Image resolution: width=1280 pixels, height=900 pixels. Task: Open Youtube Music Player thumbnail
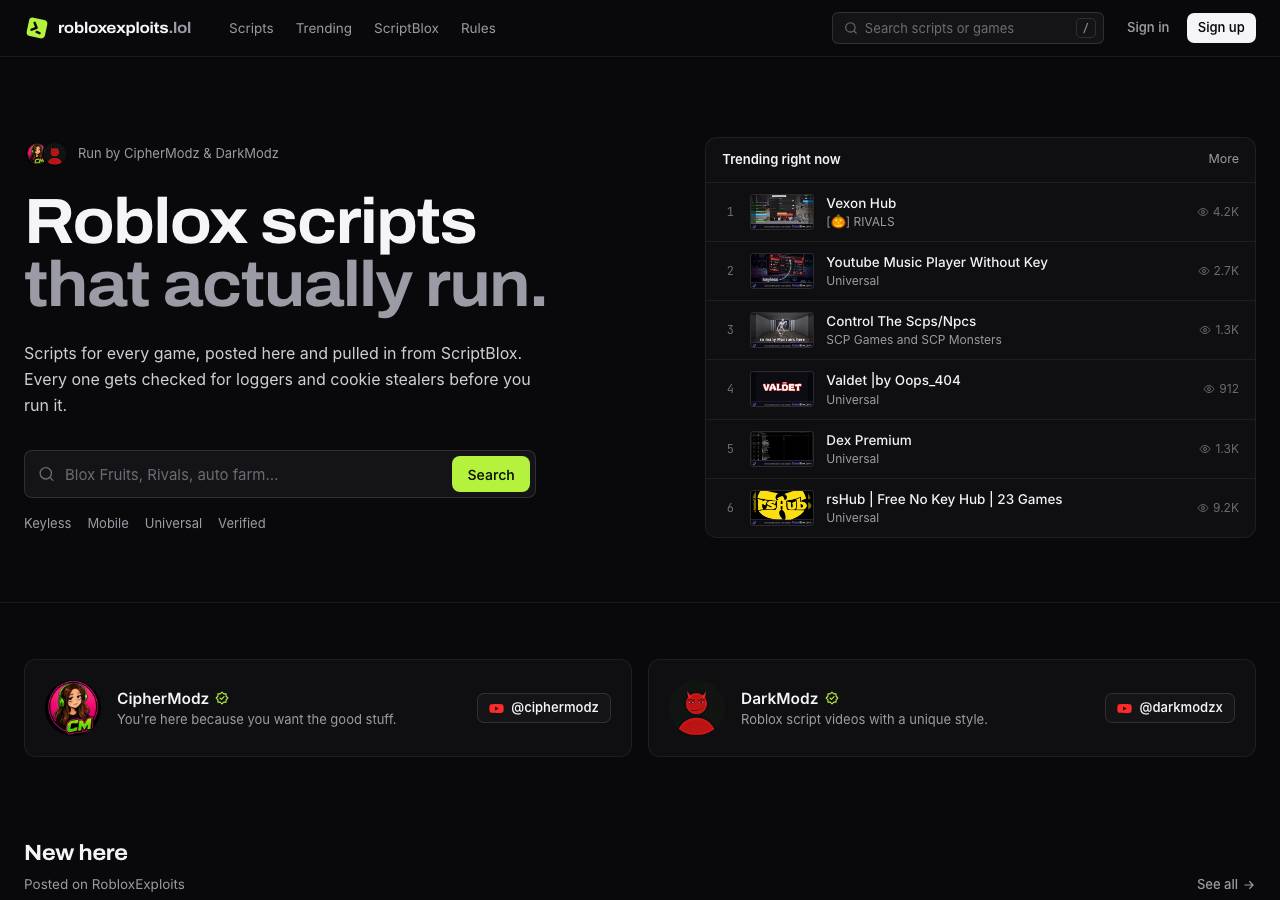(782, 270)
